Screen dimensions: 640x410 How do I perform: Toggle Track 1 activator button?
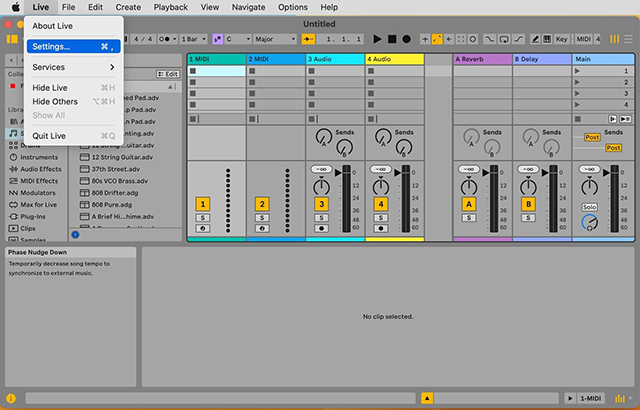pyautogui.click(x=202, y=204)
